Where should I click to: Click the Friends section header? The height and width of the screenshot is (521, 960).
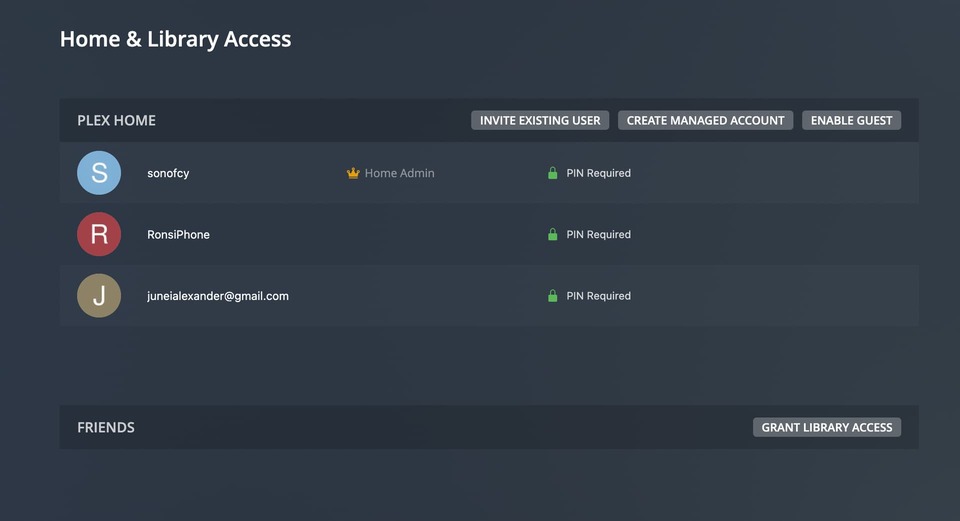point(106,427)
